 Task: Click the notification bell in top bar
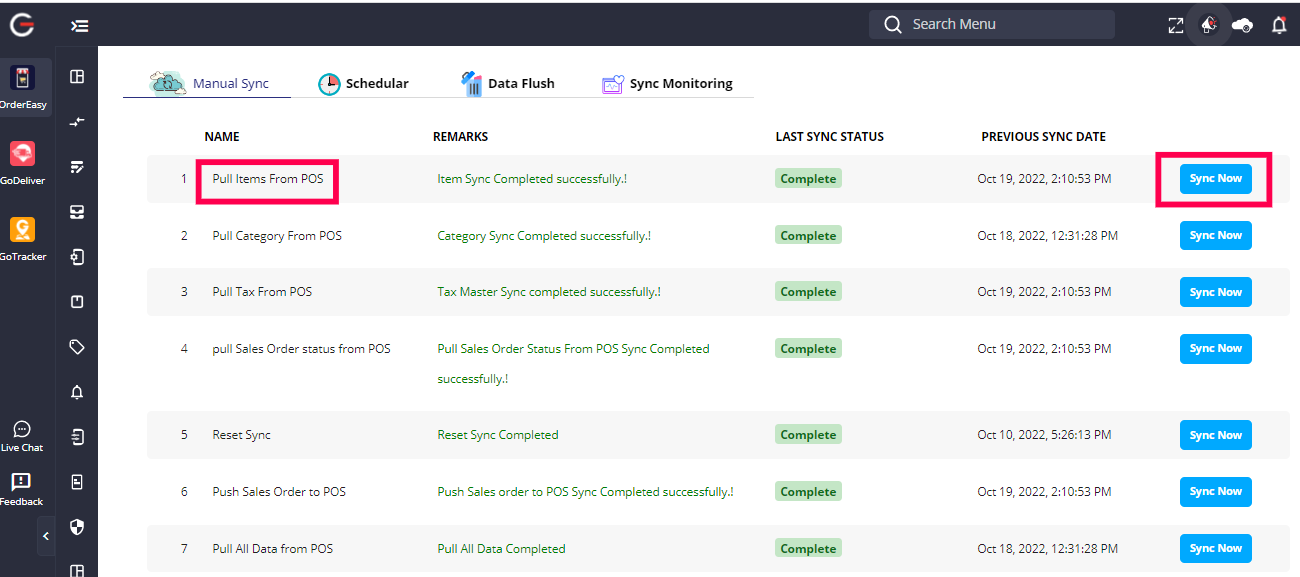click(1279, 25)
